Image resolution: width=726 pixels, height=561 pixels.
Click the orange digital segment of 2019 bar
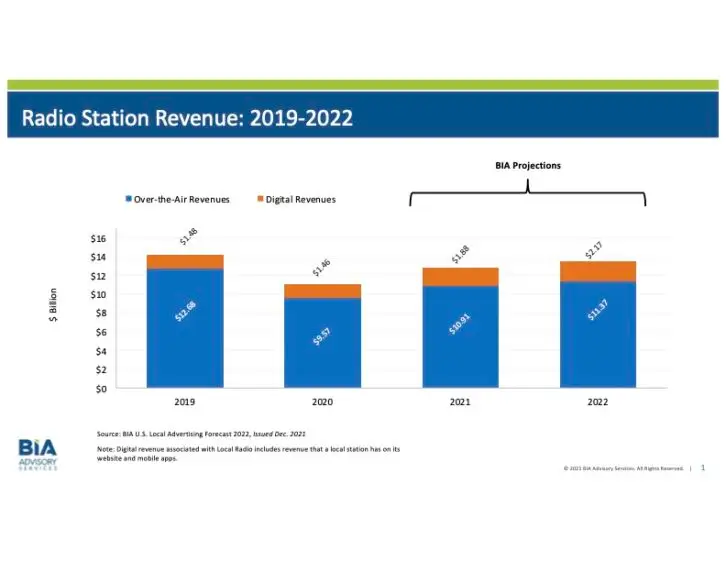(x=185, y=262)
